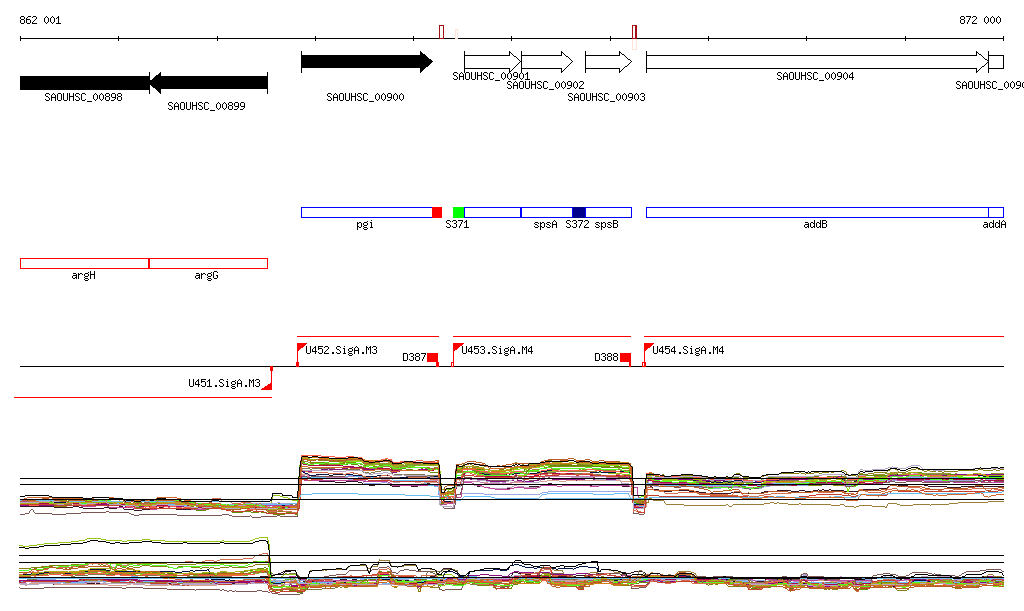1024x611 pixels.
Task: Click the SAOUHSC_00900 label text
Action: [365, 97]
